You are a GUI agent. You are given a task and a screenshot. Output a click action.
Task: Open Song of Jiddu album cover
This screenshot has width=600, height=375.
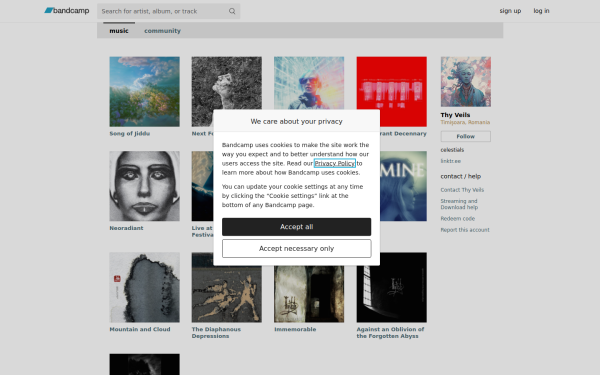144,91
